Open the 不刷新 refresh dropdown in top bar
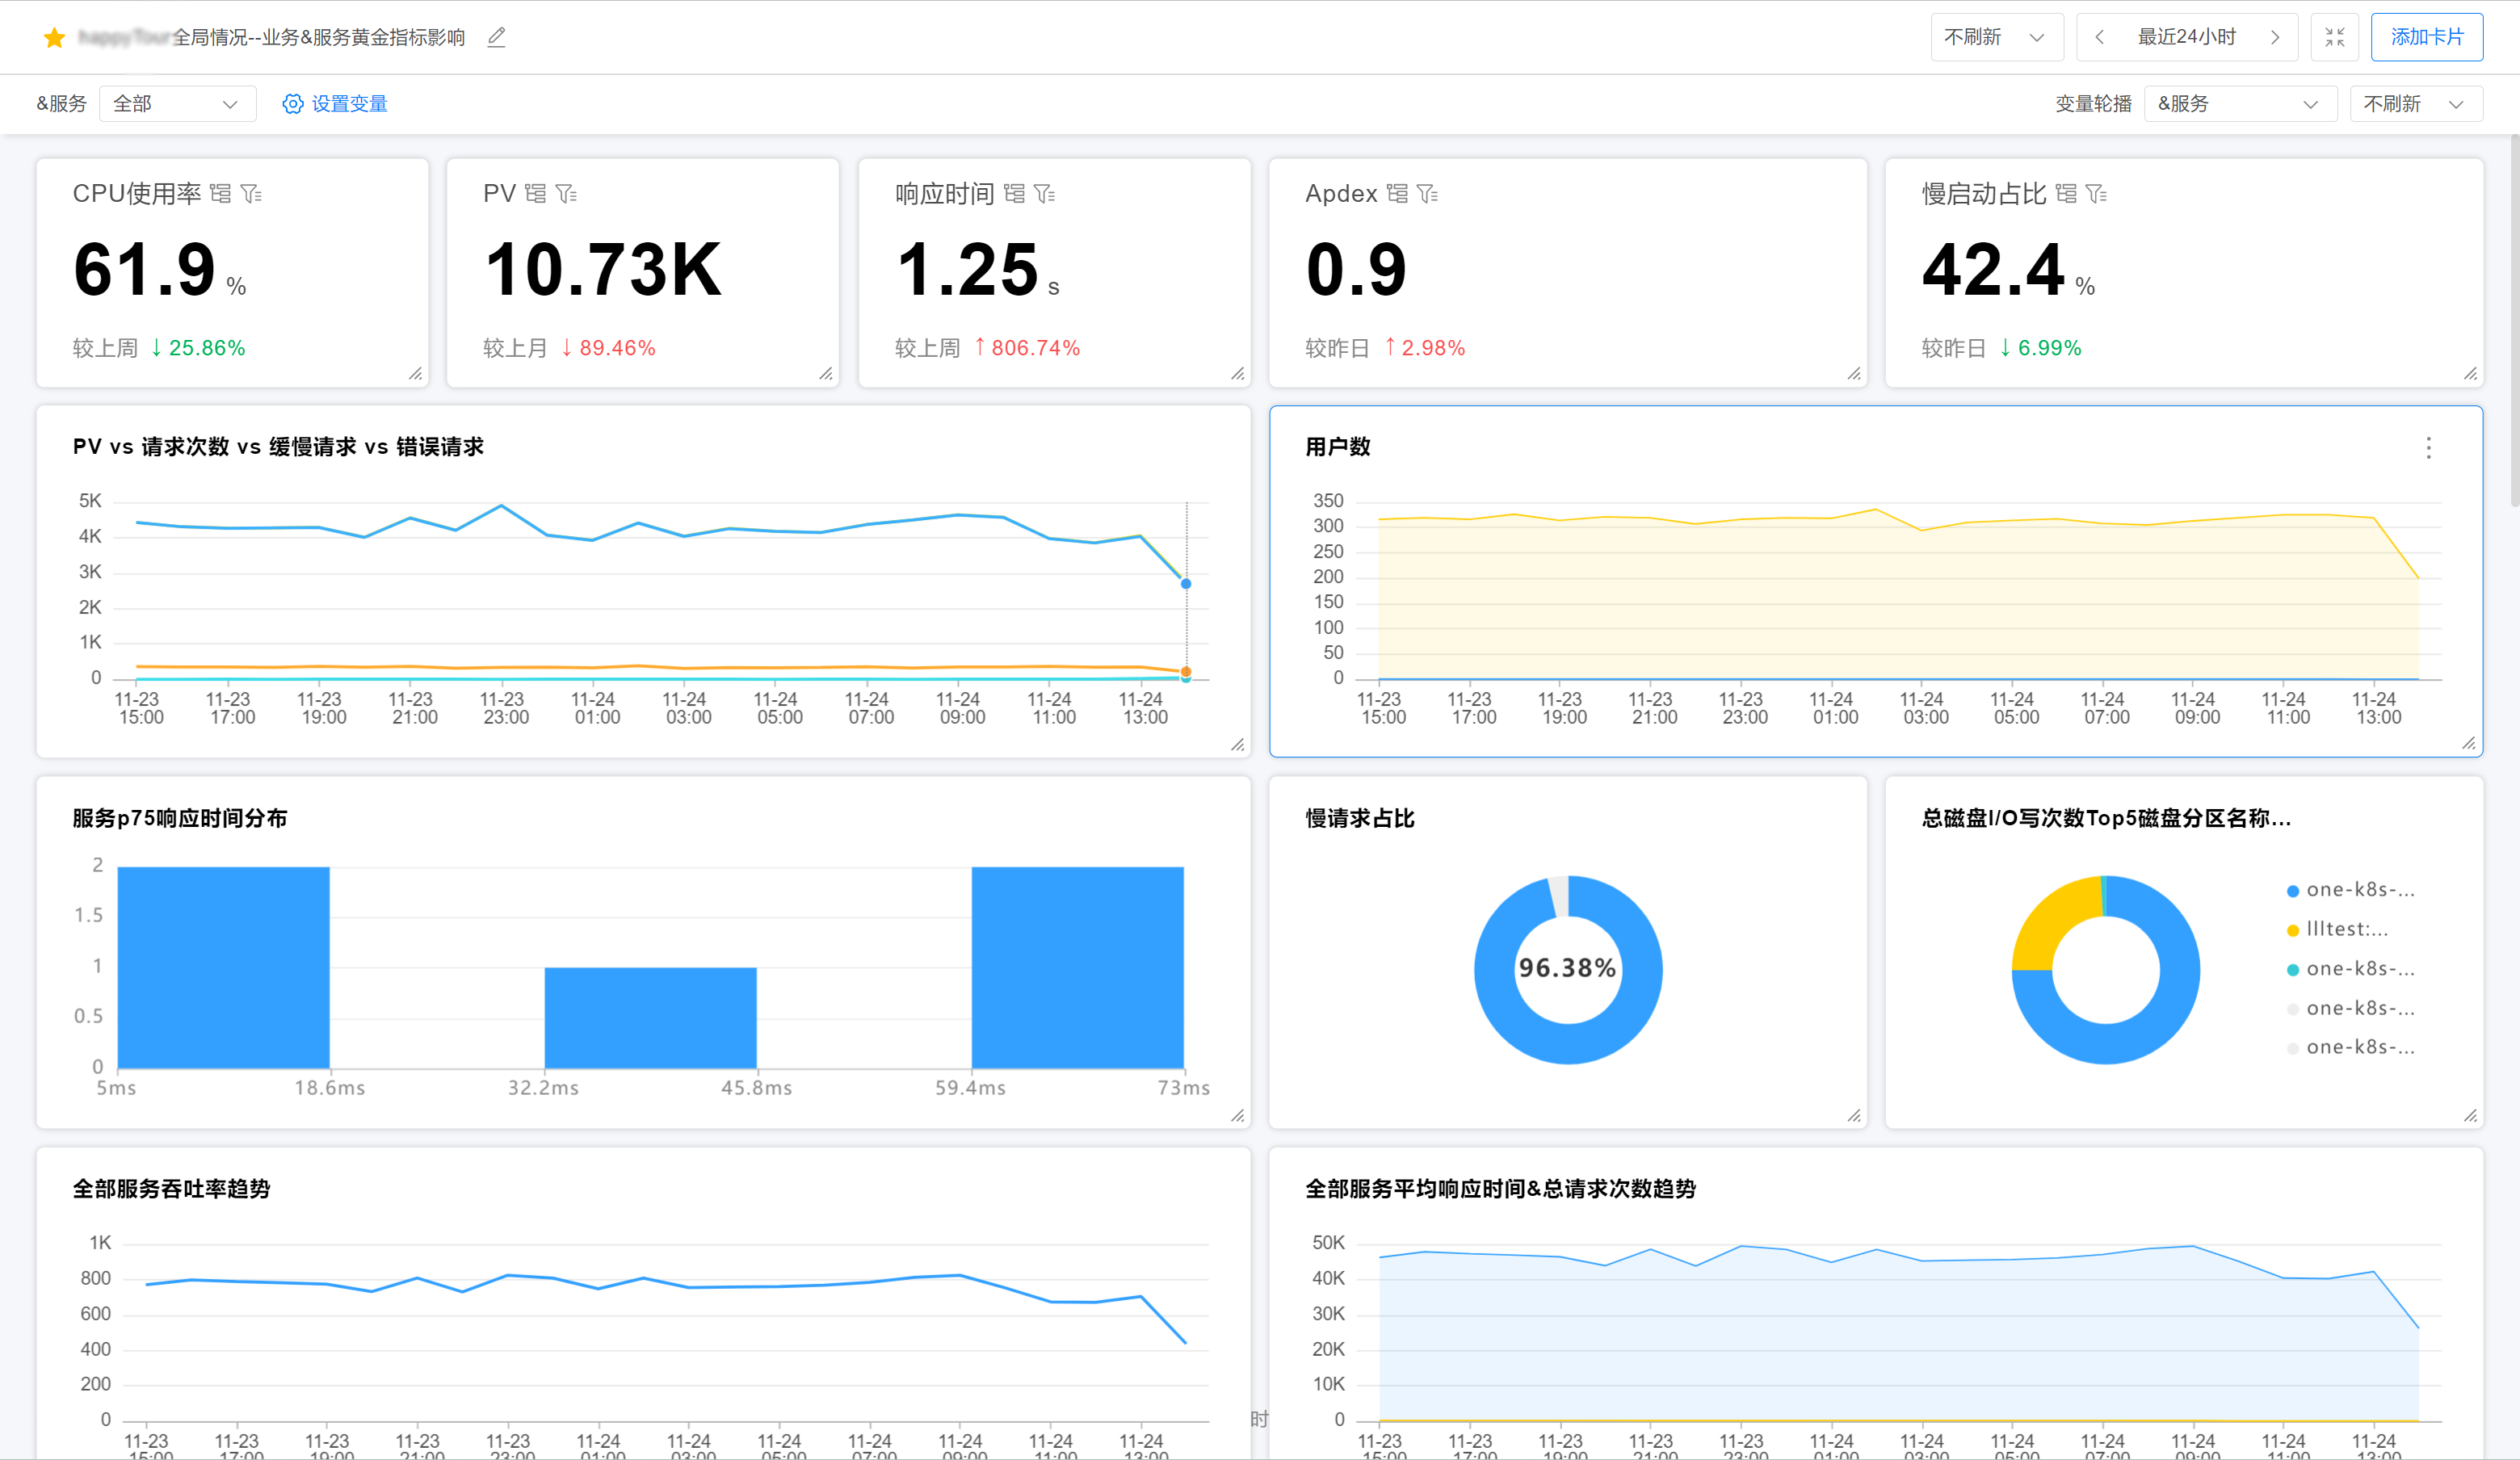The width and height of the screenshot is (2520, 1460). coord(1995,38)
